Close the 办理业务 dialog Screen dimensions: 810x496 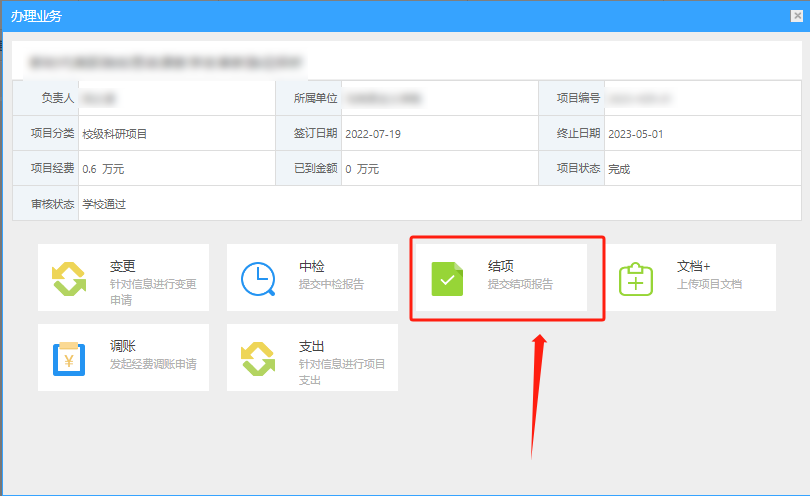[794, 17]
